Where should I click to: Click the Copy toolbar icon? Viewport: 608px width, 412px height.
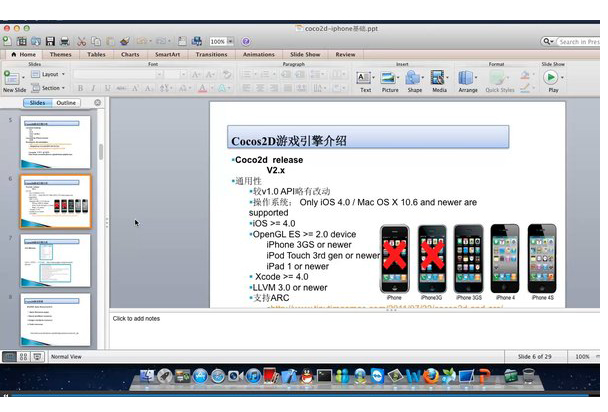[96, 41]
